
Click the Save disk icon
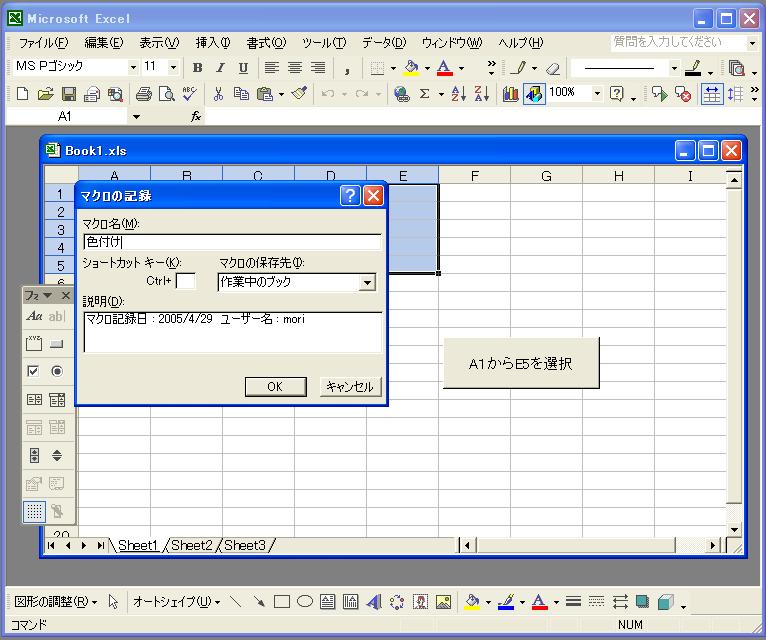click(x=68, y=93)
